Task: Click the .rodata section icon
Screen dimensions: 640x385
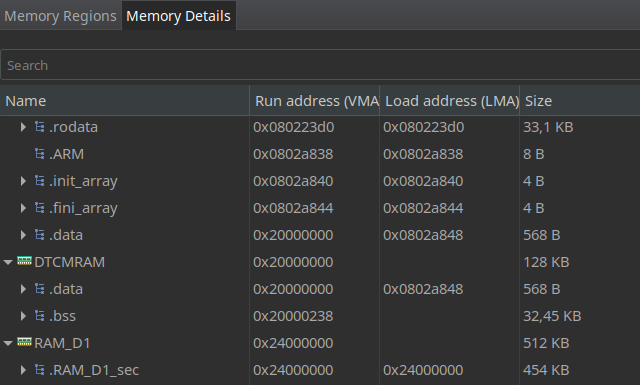Action: (x=40, y=127)
